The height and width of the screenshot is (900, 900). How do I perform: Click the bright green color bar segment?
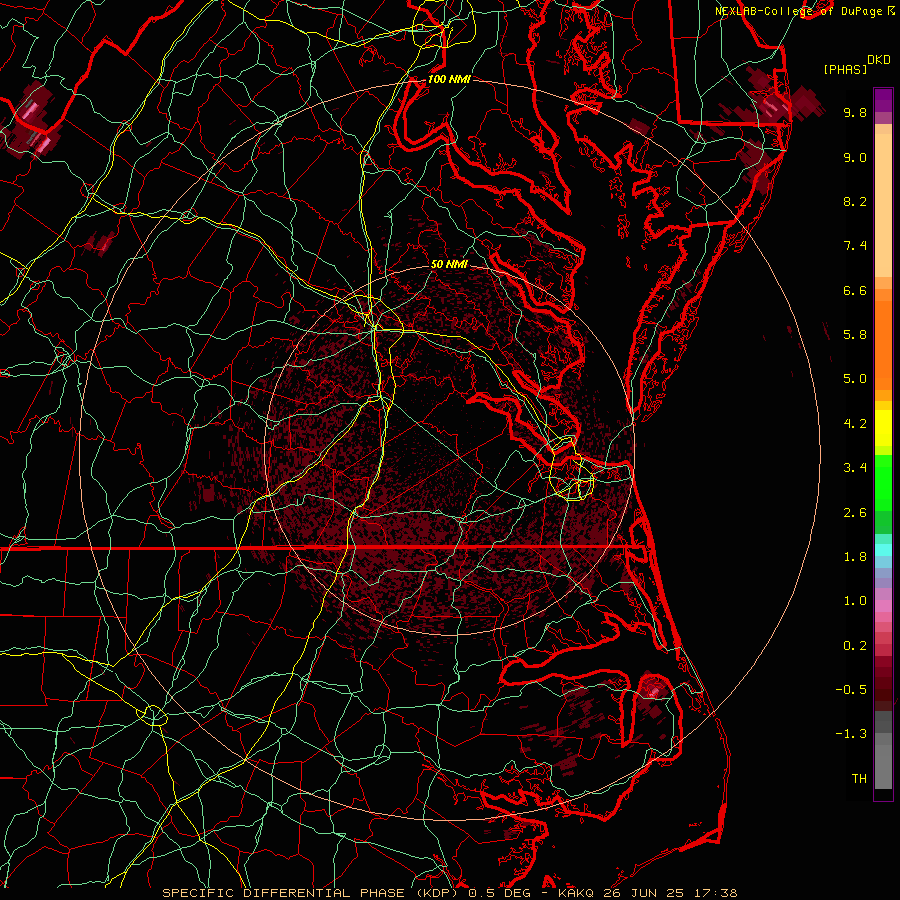[883, 483]
